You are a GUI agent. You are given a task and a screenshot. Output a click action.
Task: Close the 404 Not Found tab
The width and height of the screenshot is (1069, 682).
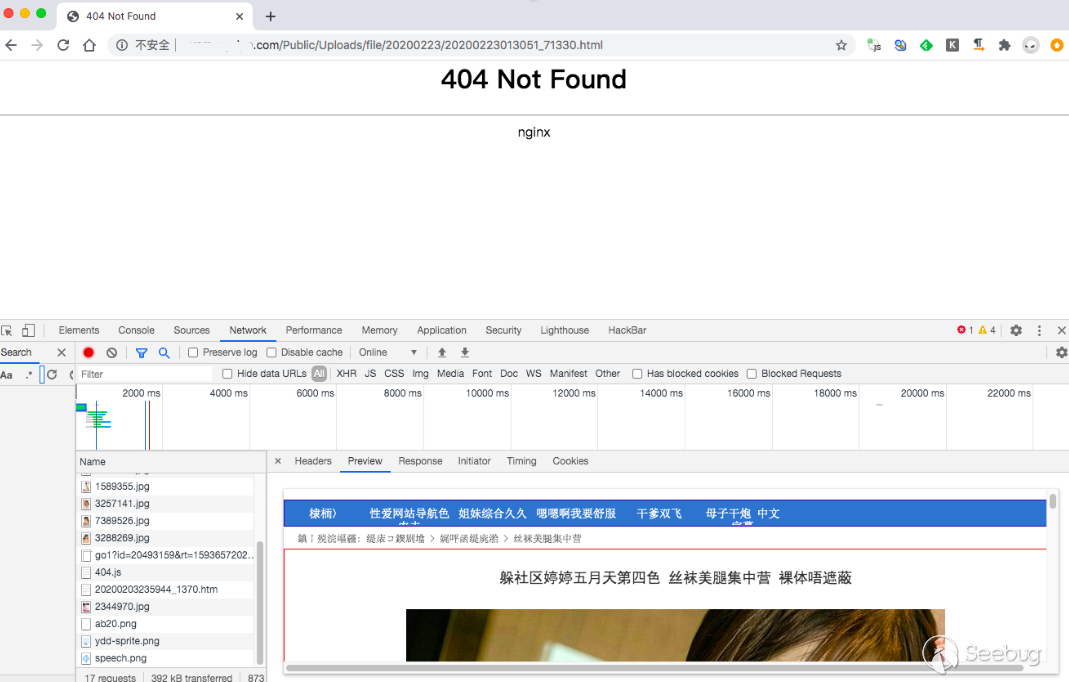coord(239,16)
